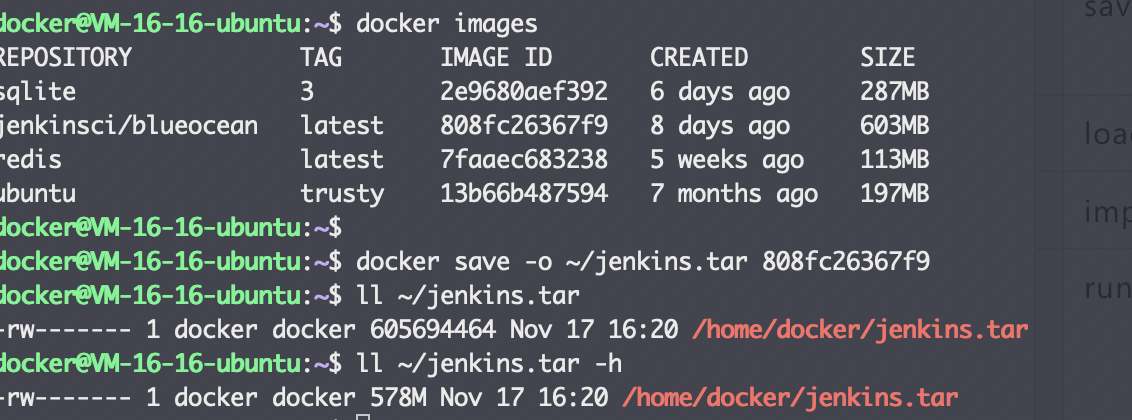Select the sqlite repository name
The height and width of the screenshot is (420, 1132).
click(38, 92)
